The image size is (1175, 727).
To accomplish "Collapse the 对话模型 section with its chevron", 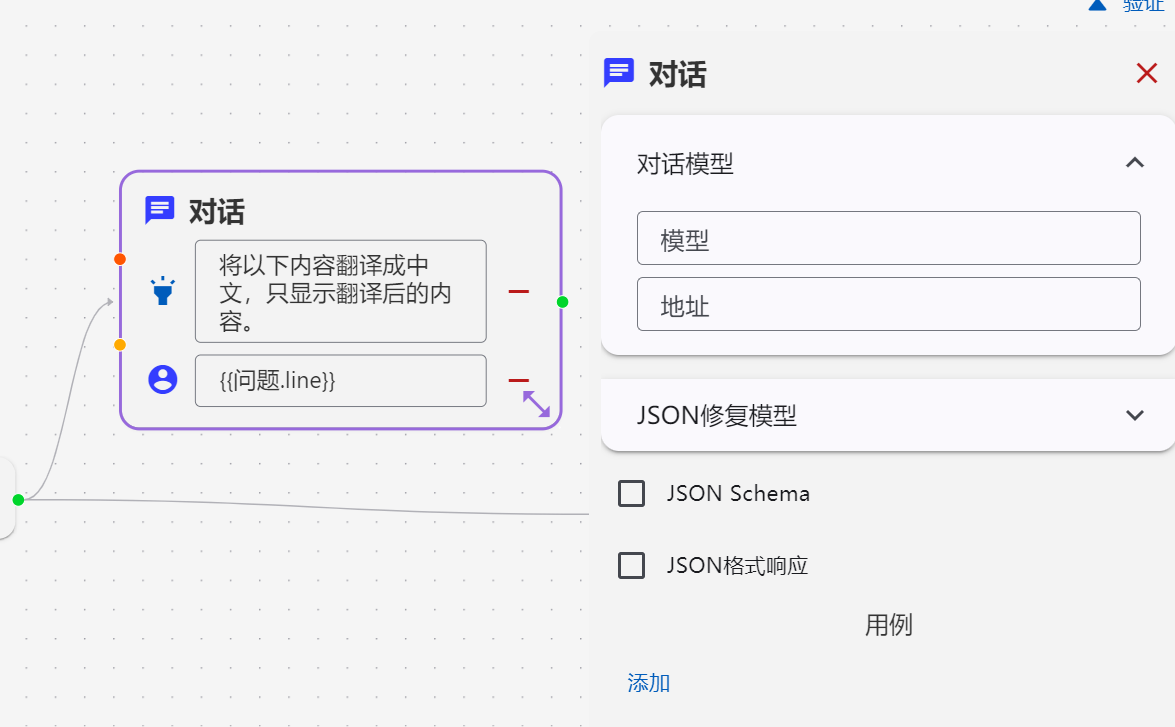I will tap(1135, 163).
